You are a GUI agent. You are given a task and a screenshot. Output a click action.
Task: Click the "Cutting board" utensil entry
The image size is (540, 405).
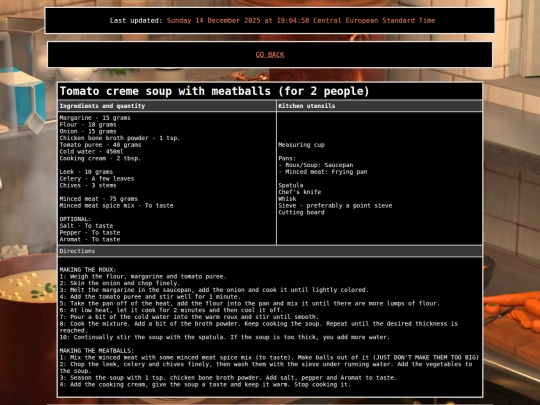[x=301, y=212]
